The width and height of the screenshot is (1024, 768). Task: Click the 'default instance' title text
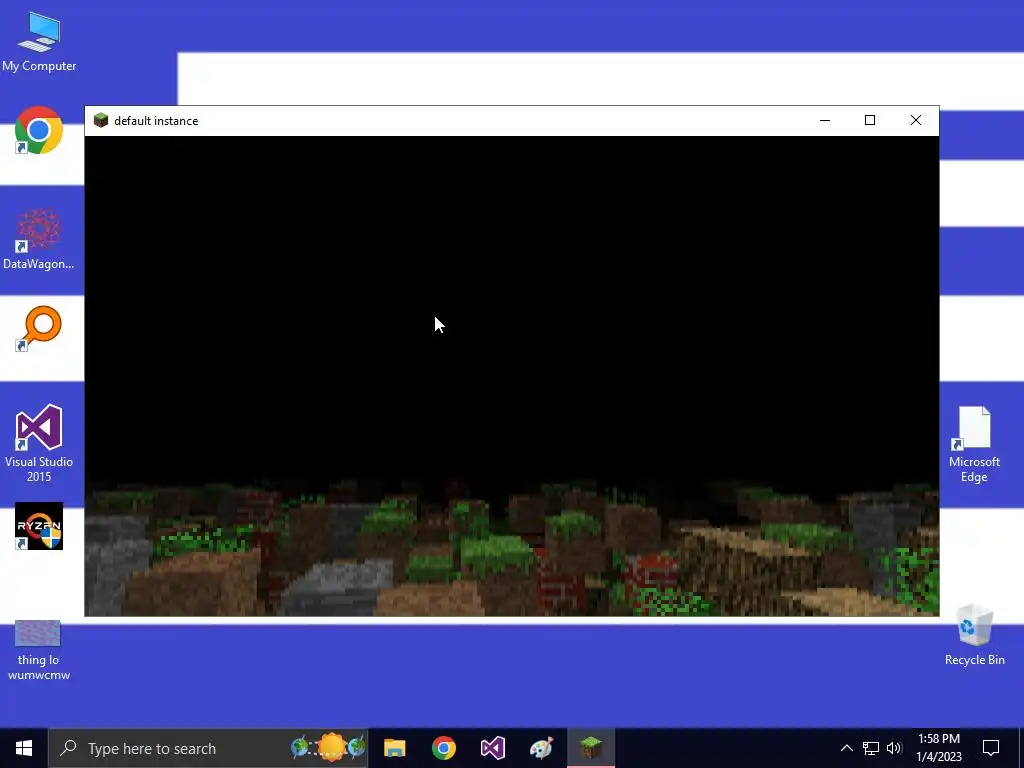coord(156,121)
